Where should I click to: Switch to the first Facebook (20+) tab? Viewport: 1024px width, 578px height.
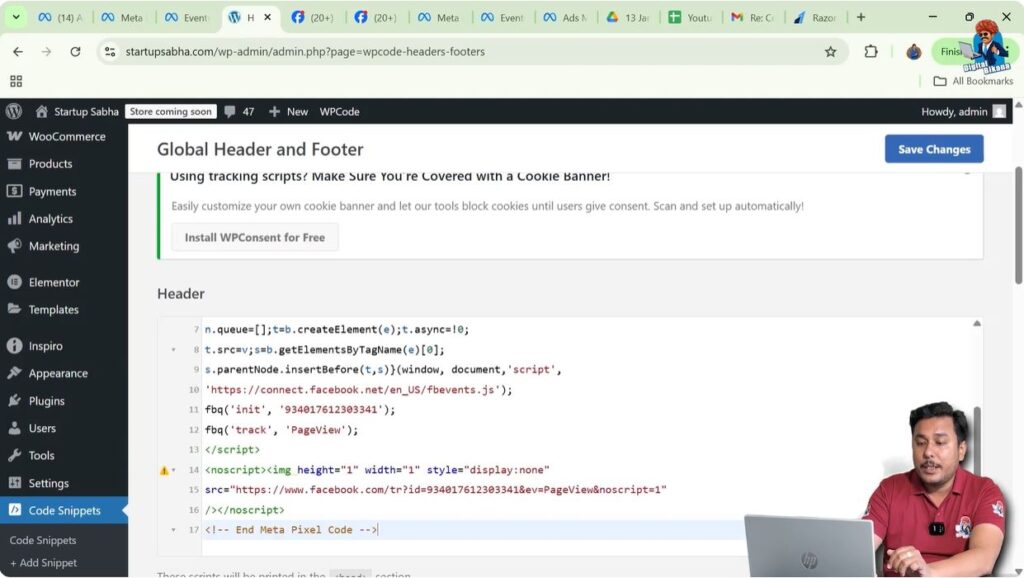tap(313, 18)
